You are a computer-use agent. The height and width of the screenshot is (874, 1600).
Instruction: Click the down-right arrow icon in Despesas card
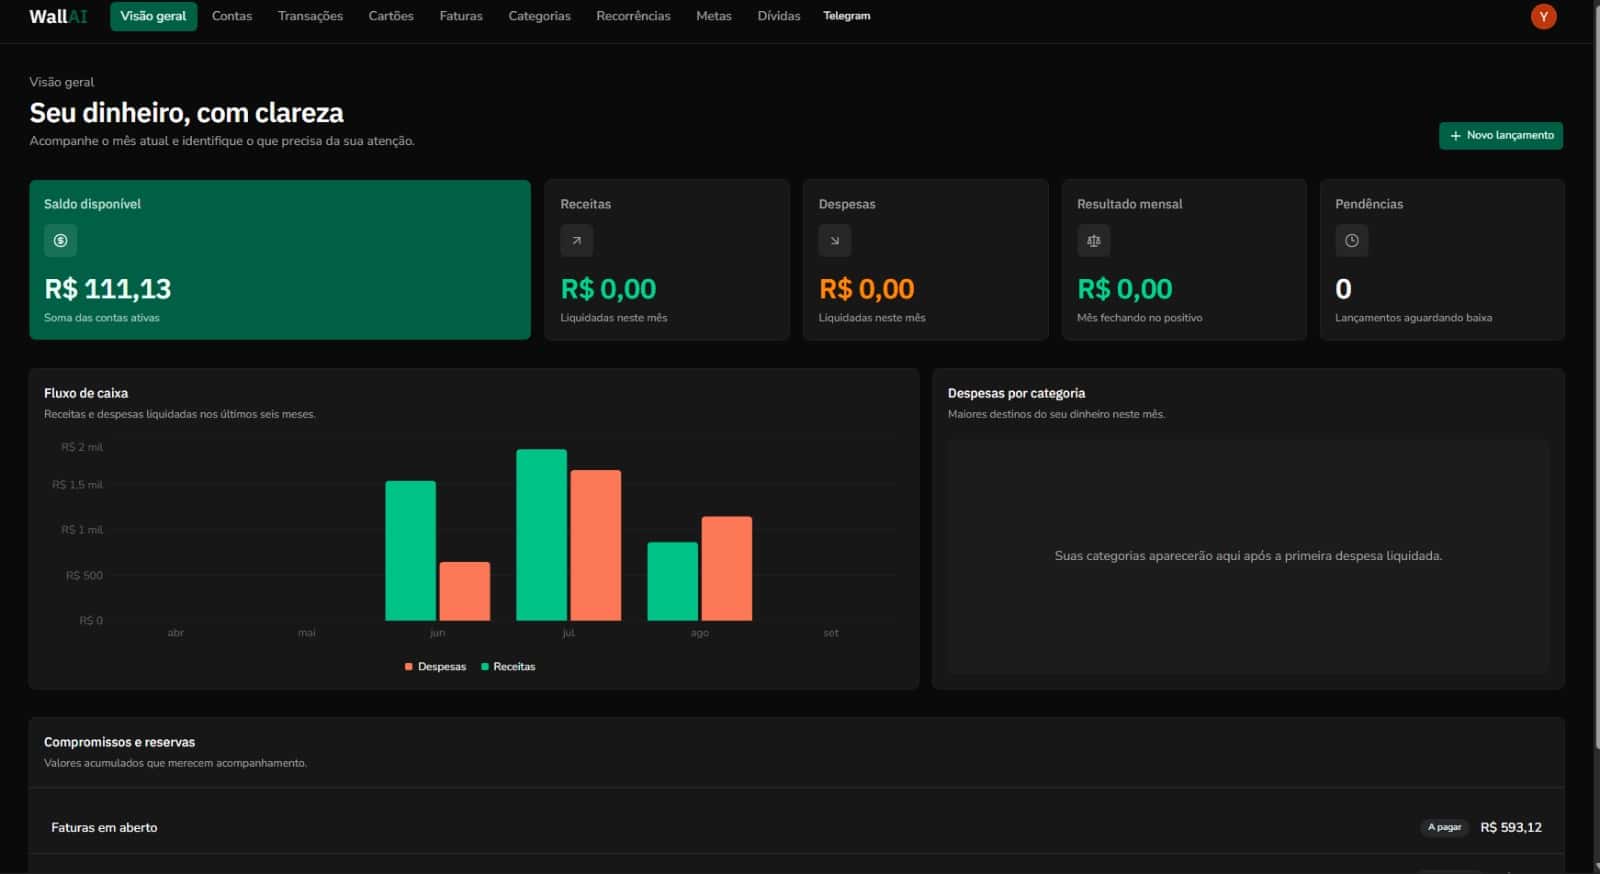(x=834, y=240)
